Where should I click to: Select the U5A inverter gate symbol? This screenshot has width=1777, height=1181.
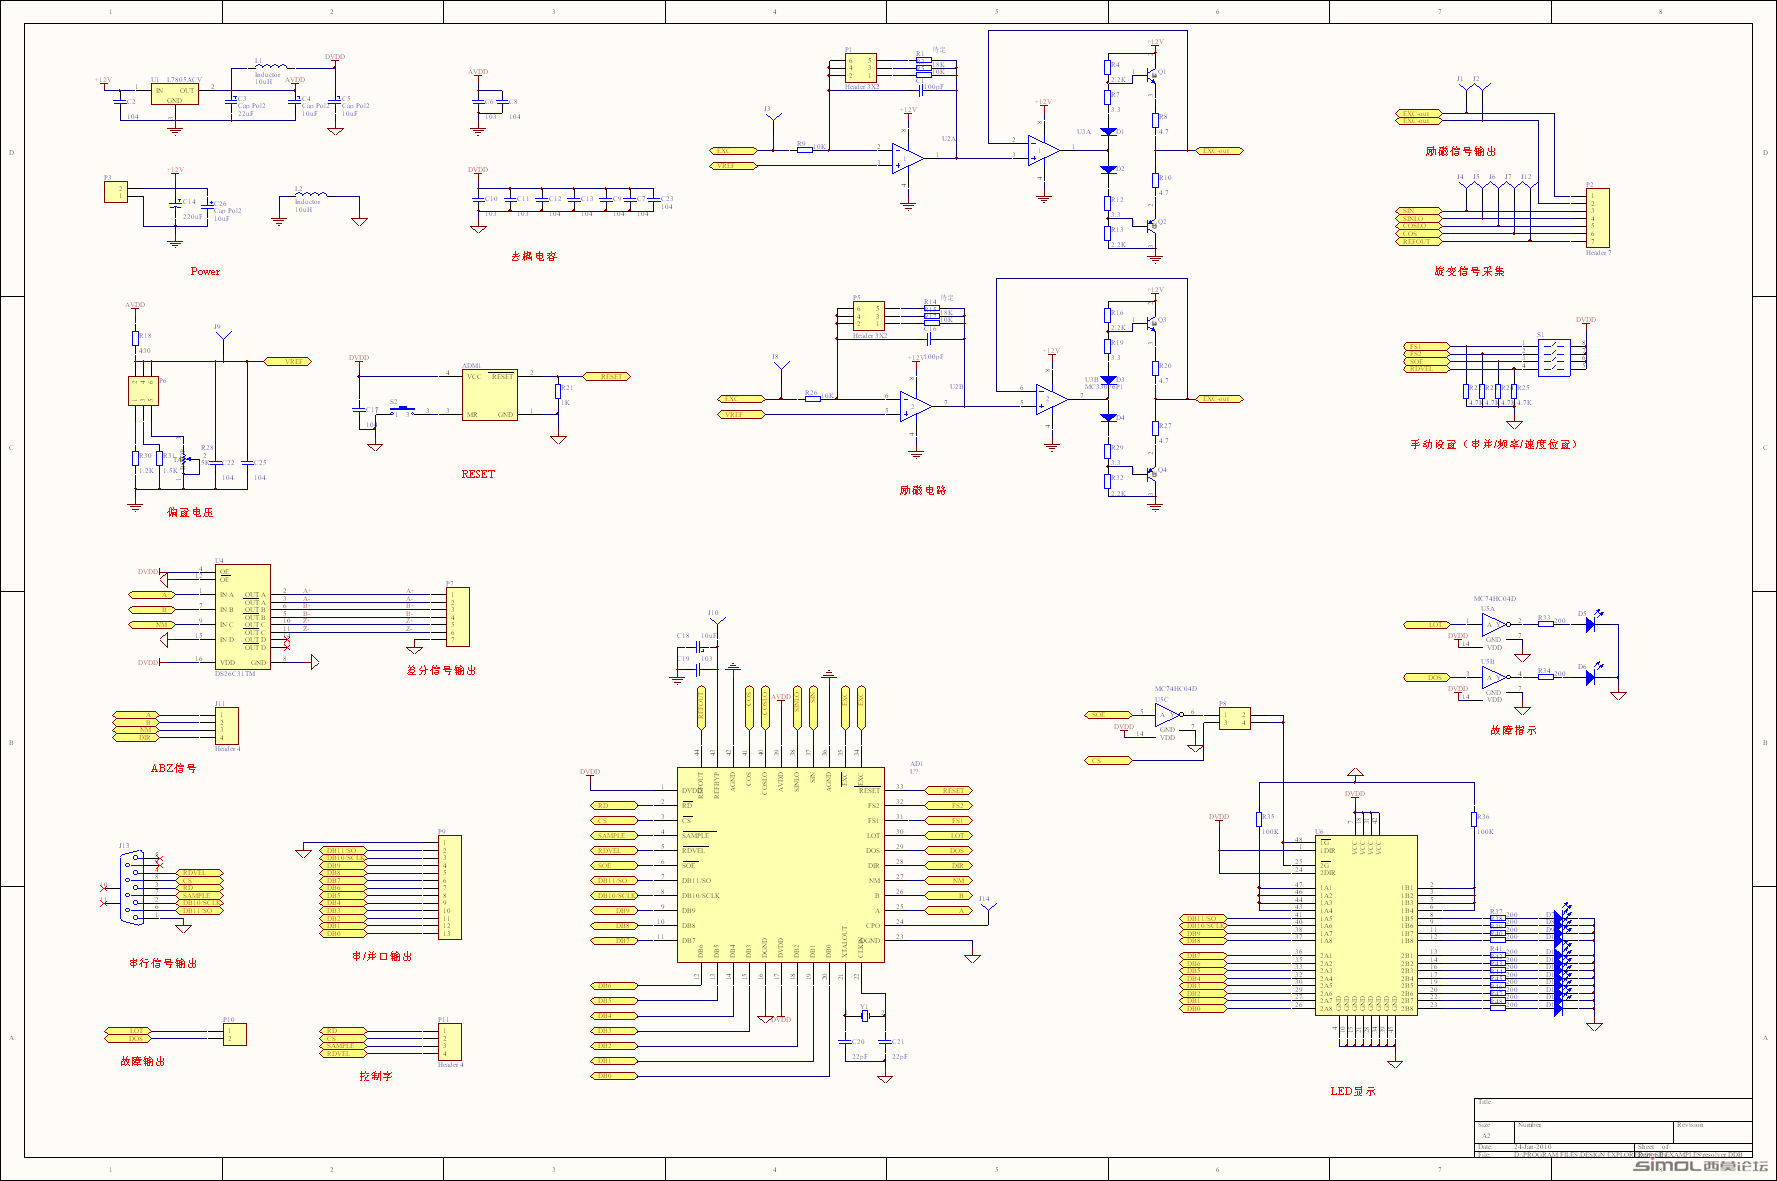[1495, 625]
